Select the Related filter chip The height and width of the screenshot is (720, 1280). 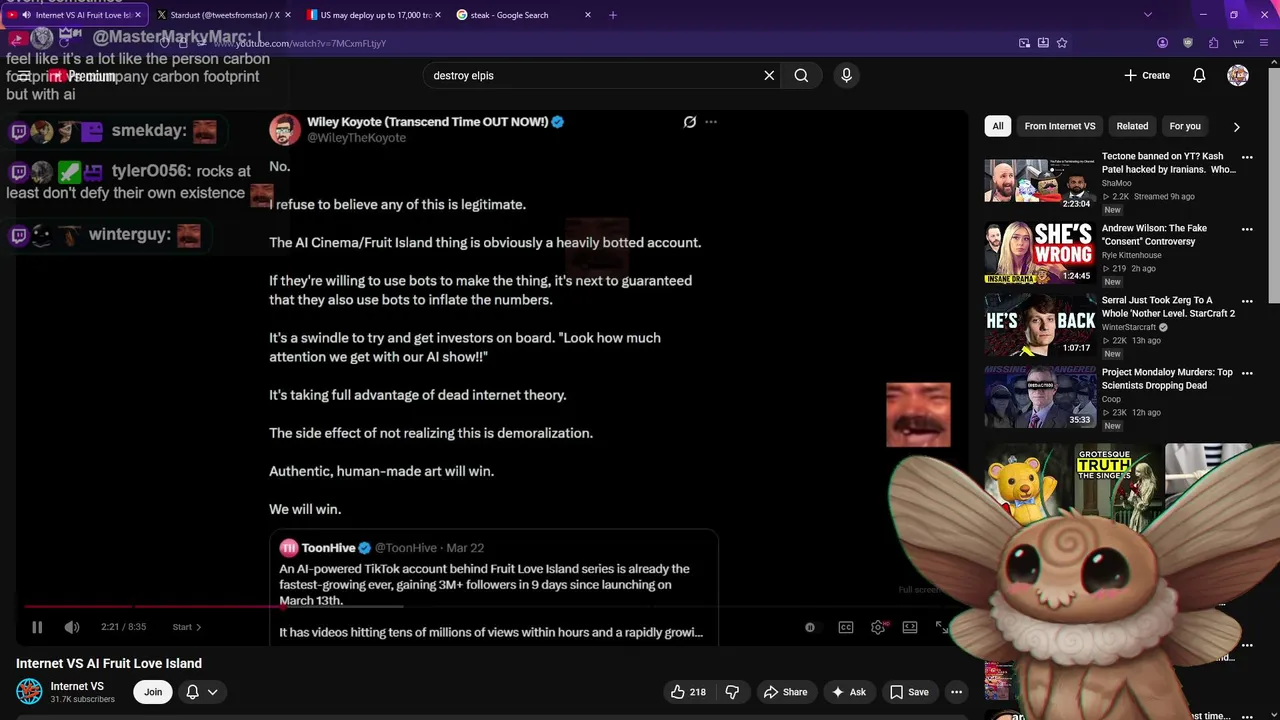pyautogui.click(x=1132, y=126)
